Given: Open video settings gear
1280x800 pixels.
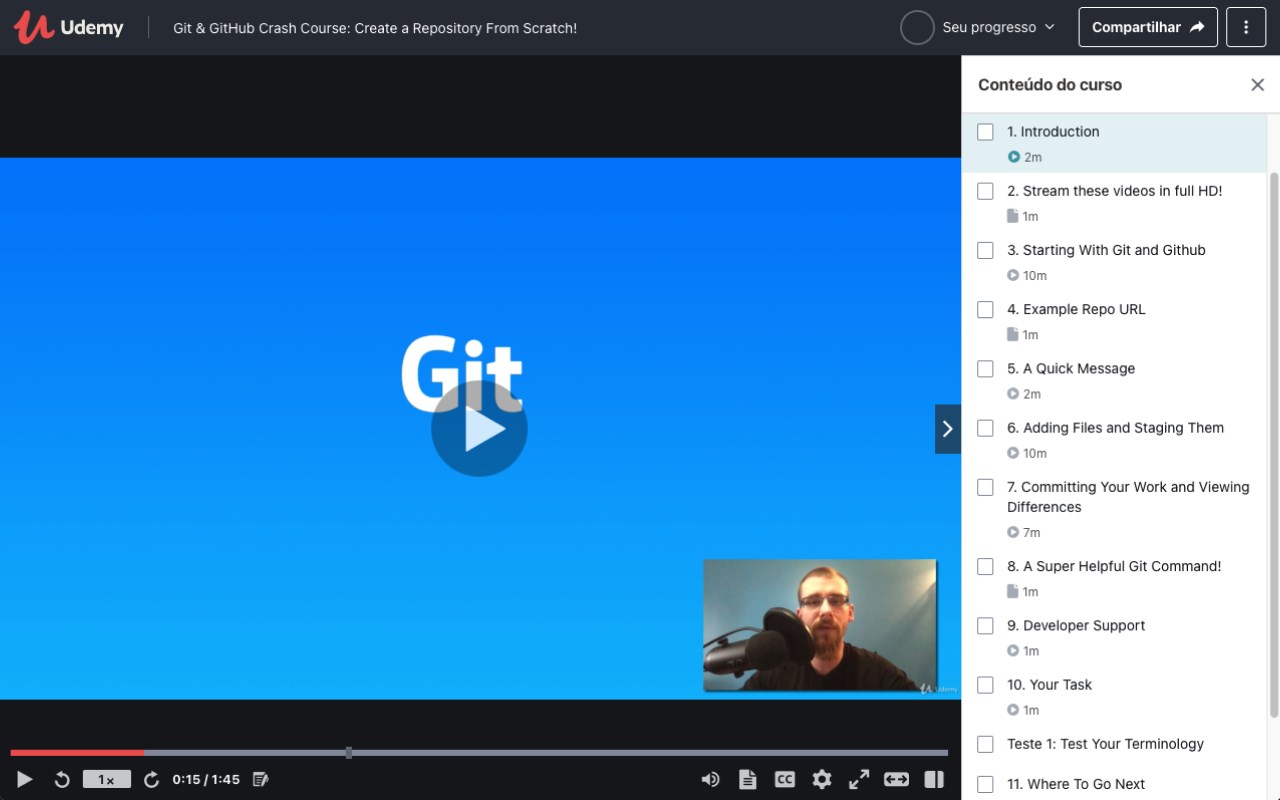Looking at the screenshot, I should (822, 779).
